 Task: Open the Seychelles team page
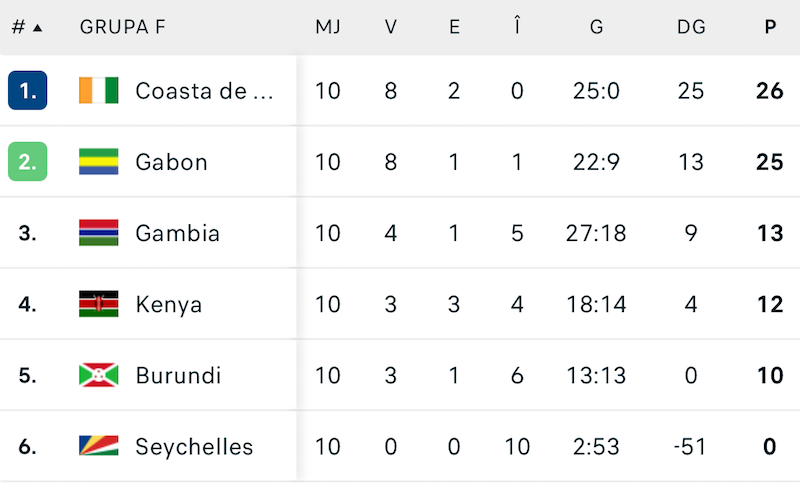tap(194, 446)
